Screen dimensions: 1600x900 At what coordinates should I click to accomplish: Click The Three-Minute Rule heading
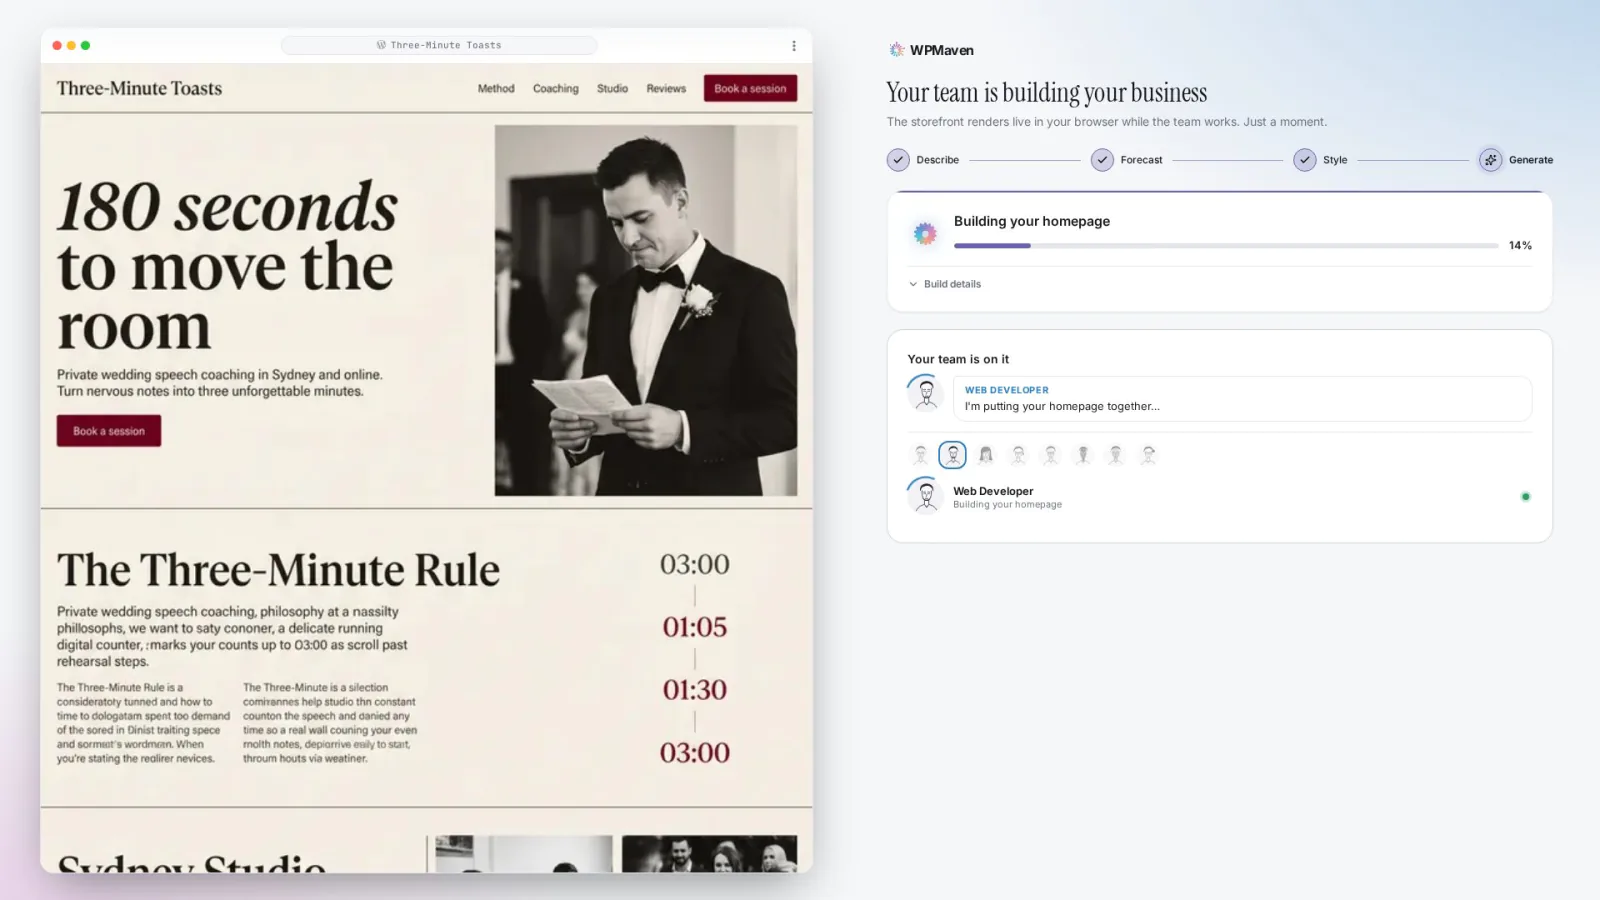(x=278, y=570)
